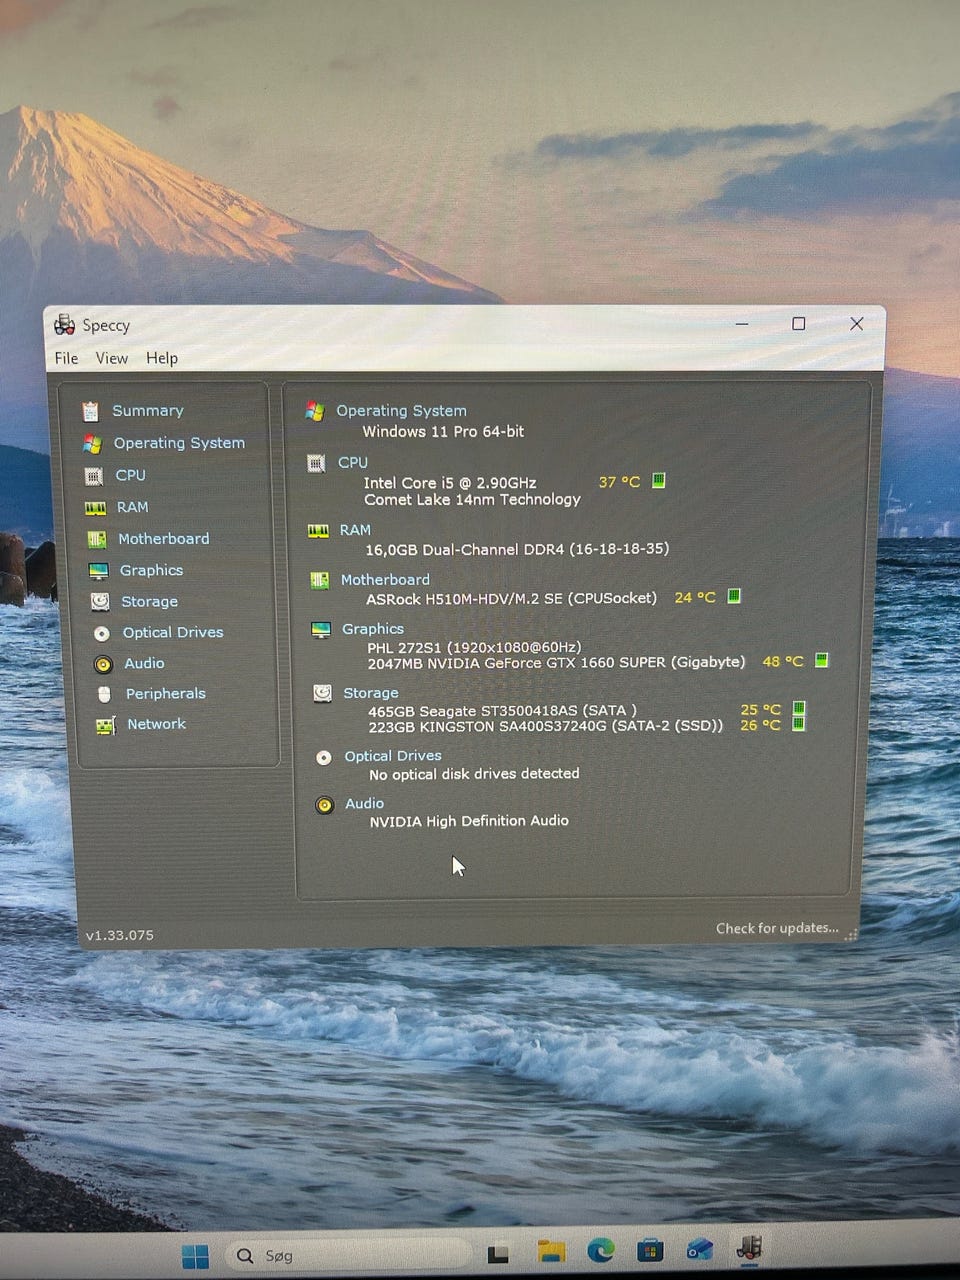960x1280 pixels.
Task: Open the Help menu
Action: (162, 358)
